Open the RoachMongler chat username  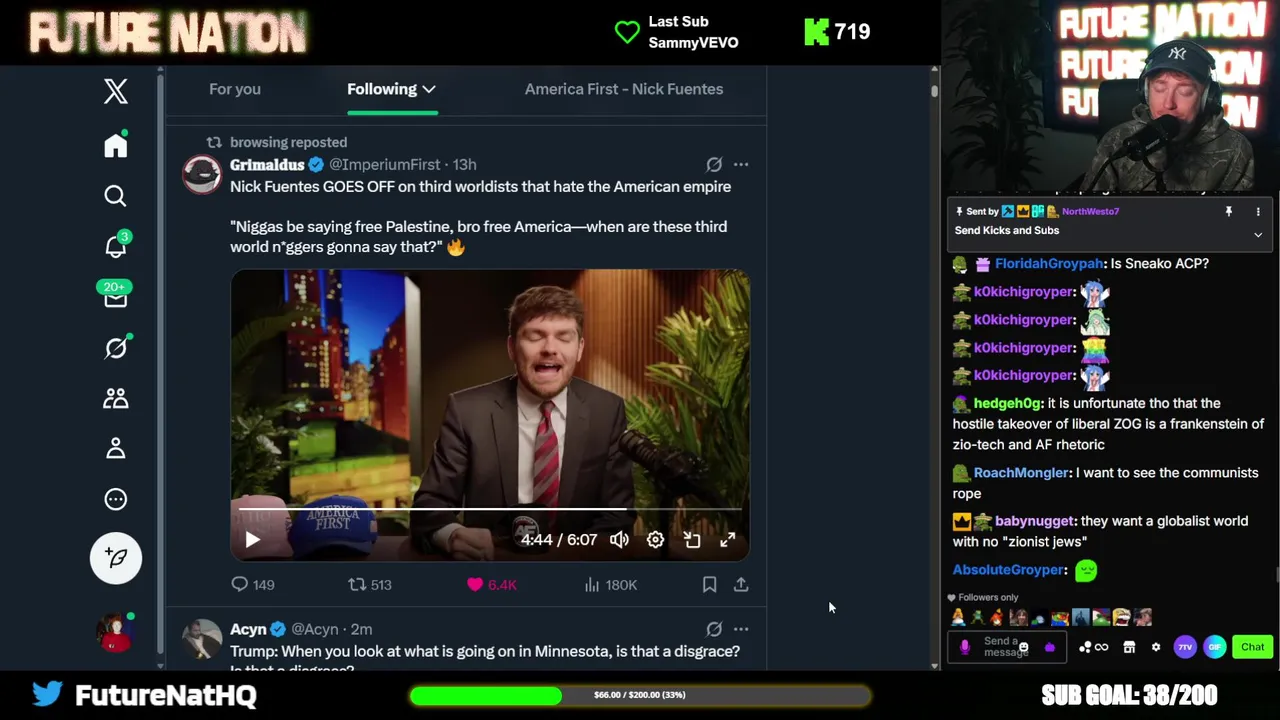point(1021,473)
